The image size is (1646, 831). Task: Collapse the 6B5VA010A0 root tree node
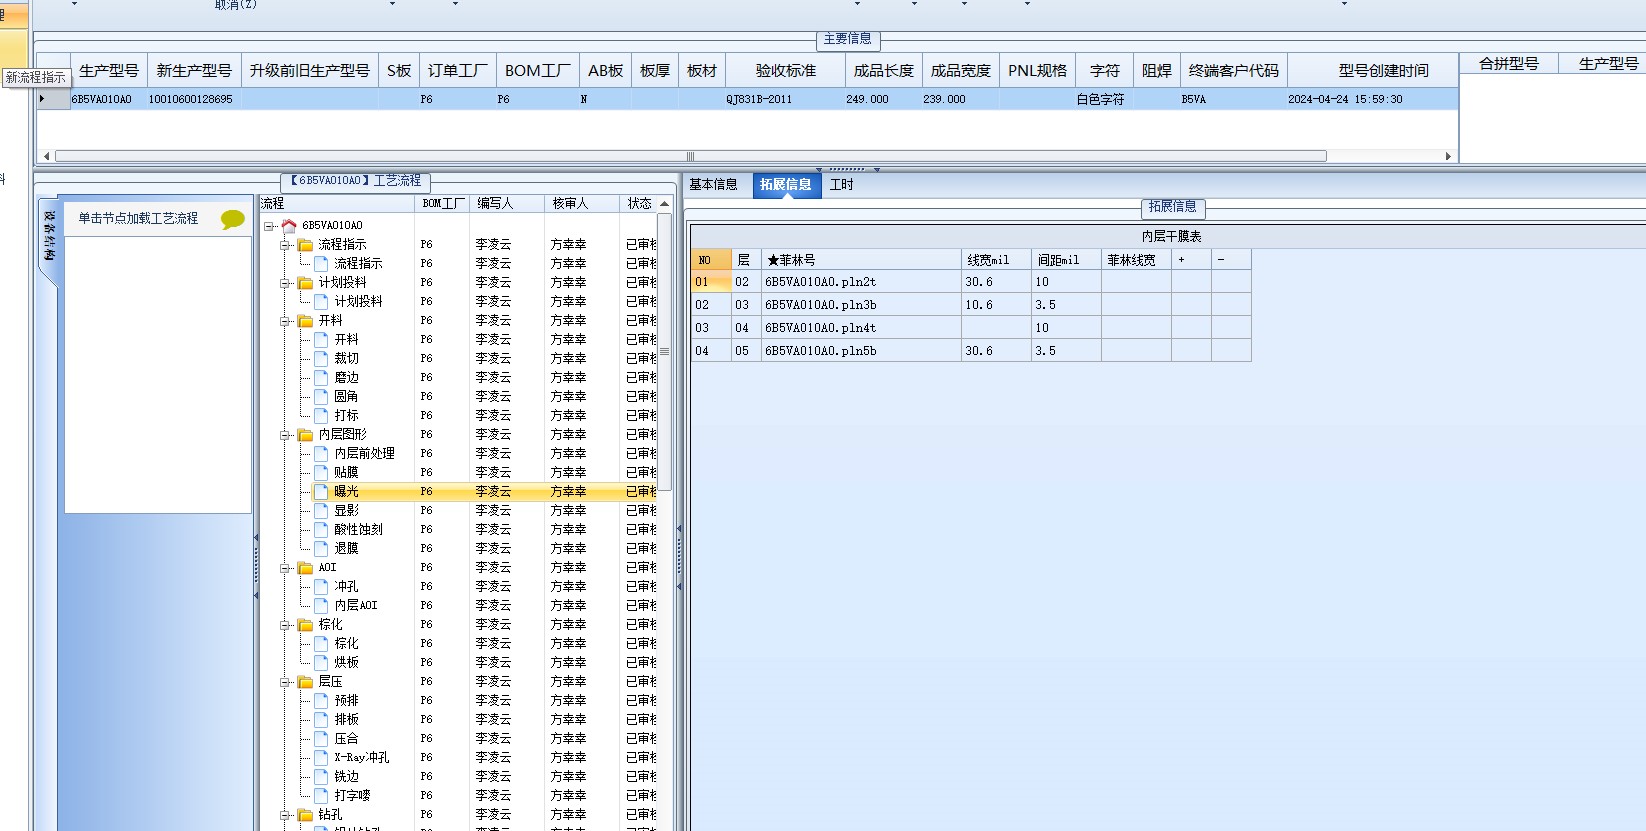(x=269, y=226)
